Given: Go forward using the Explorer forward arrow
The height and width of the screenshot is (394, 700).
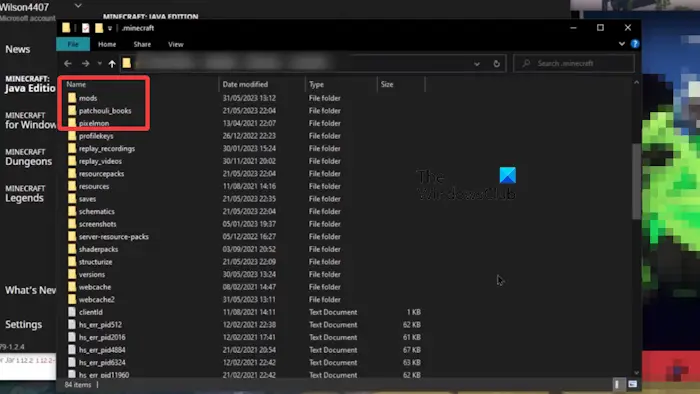Looking at the screenshot, I should pyautogui.click(x=85, y=63).
